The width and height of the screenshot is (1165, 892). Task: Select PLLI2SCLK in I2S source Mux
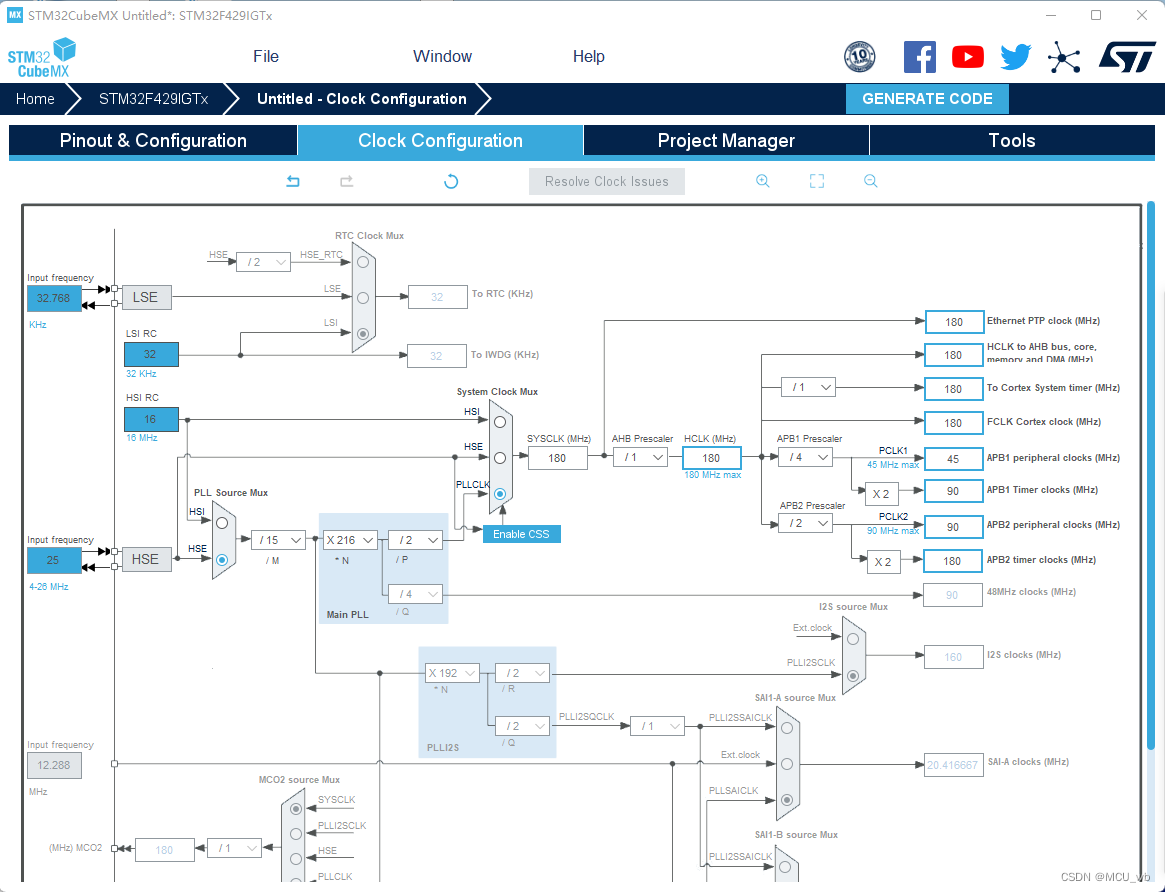pos(853,675)
